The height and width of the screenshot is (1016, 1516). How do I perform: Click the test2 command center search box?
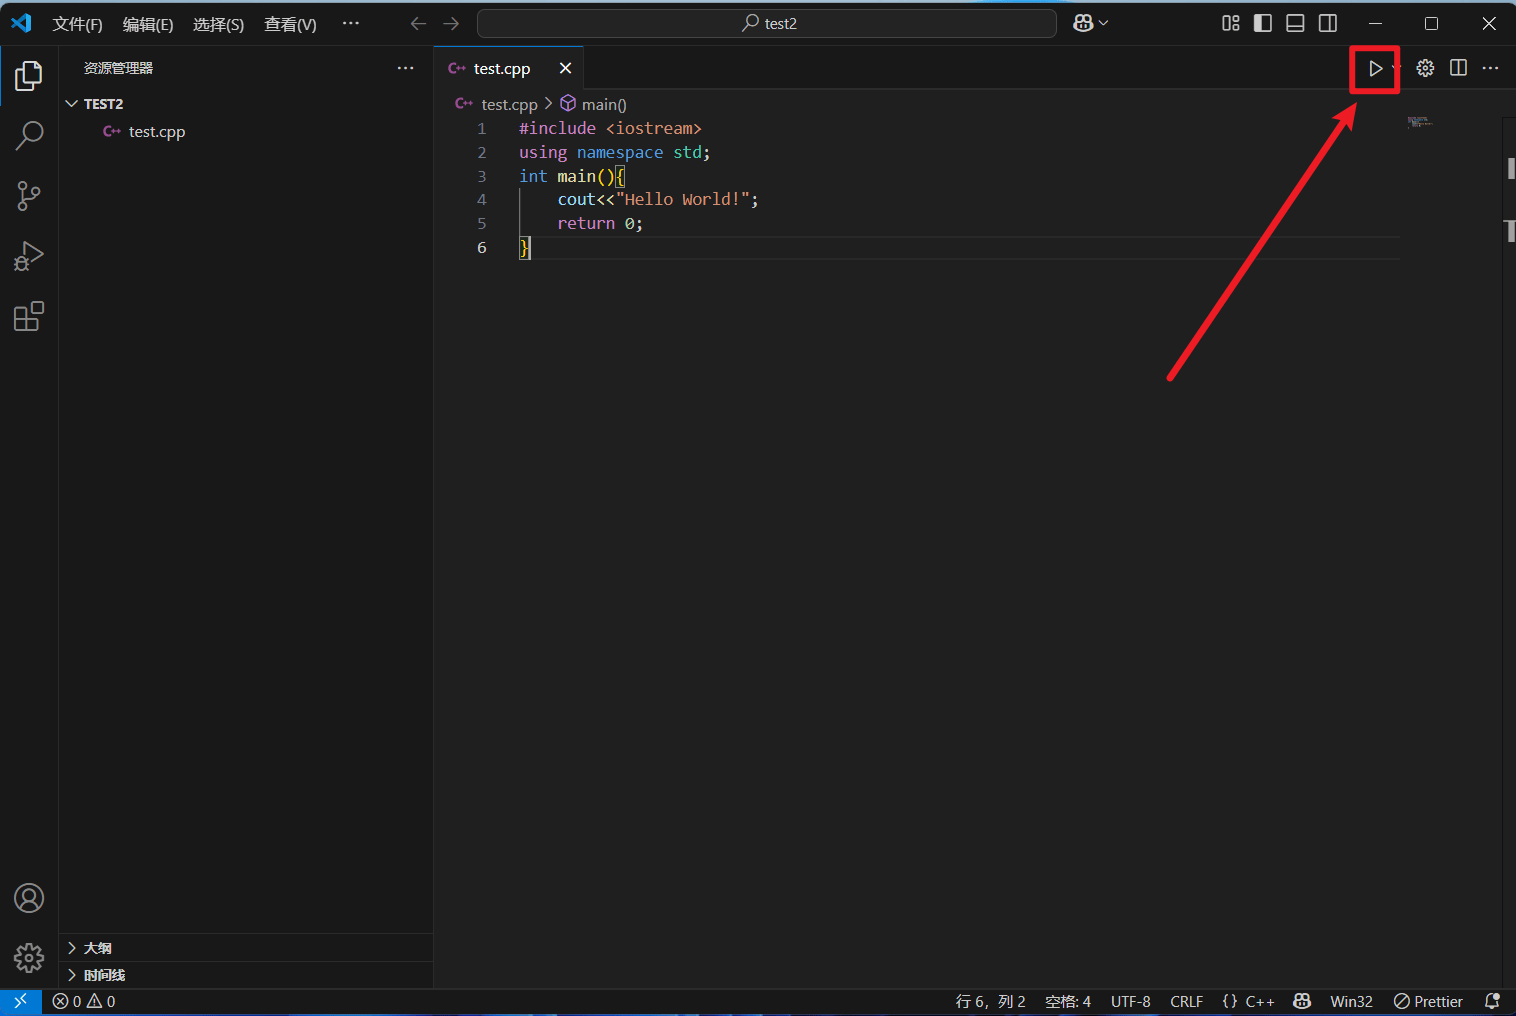coord(767,23)
